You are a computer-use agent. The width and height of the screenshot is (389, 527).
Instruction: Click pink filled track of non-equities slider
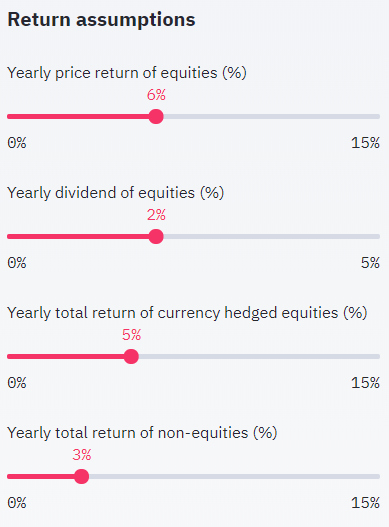coord(40,476)
